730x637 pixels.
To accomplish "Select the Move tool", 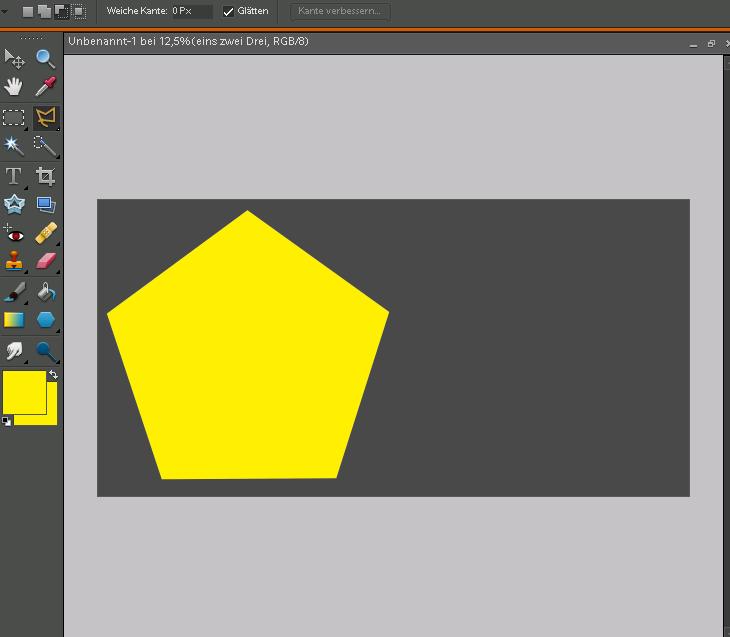I will click(x=14, y=59).
